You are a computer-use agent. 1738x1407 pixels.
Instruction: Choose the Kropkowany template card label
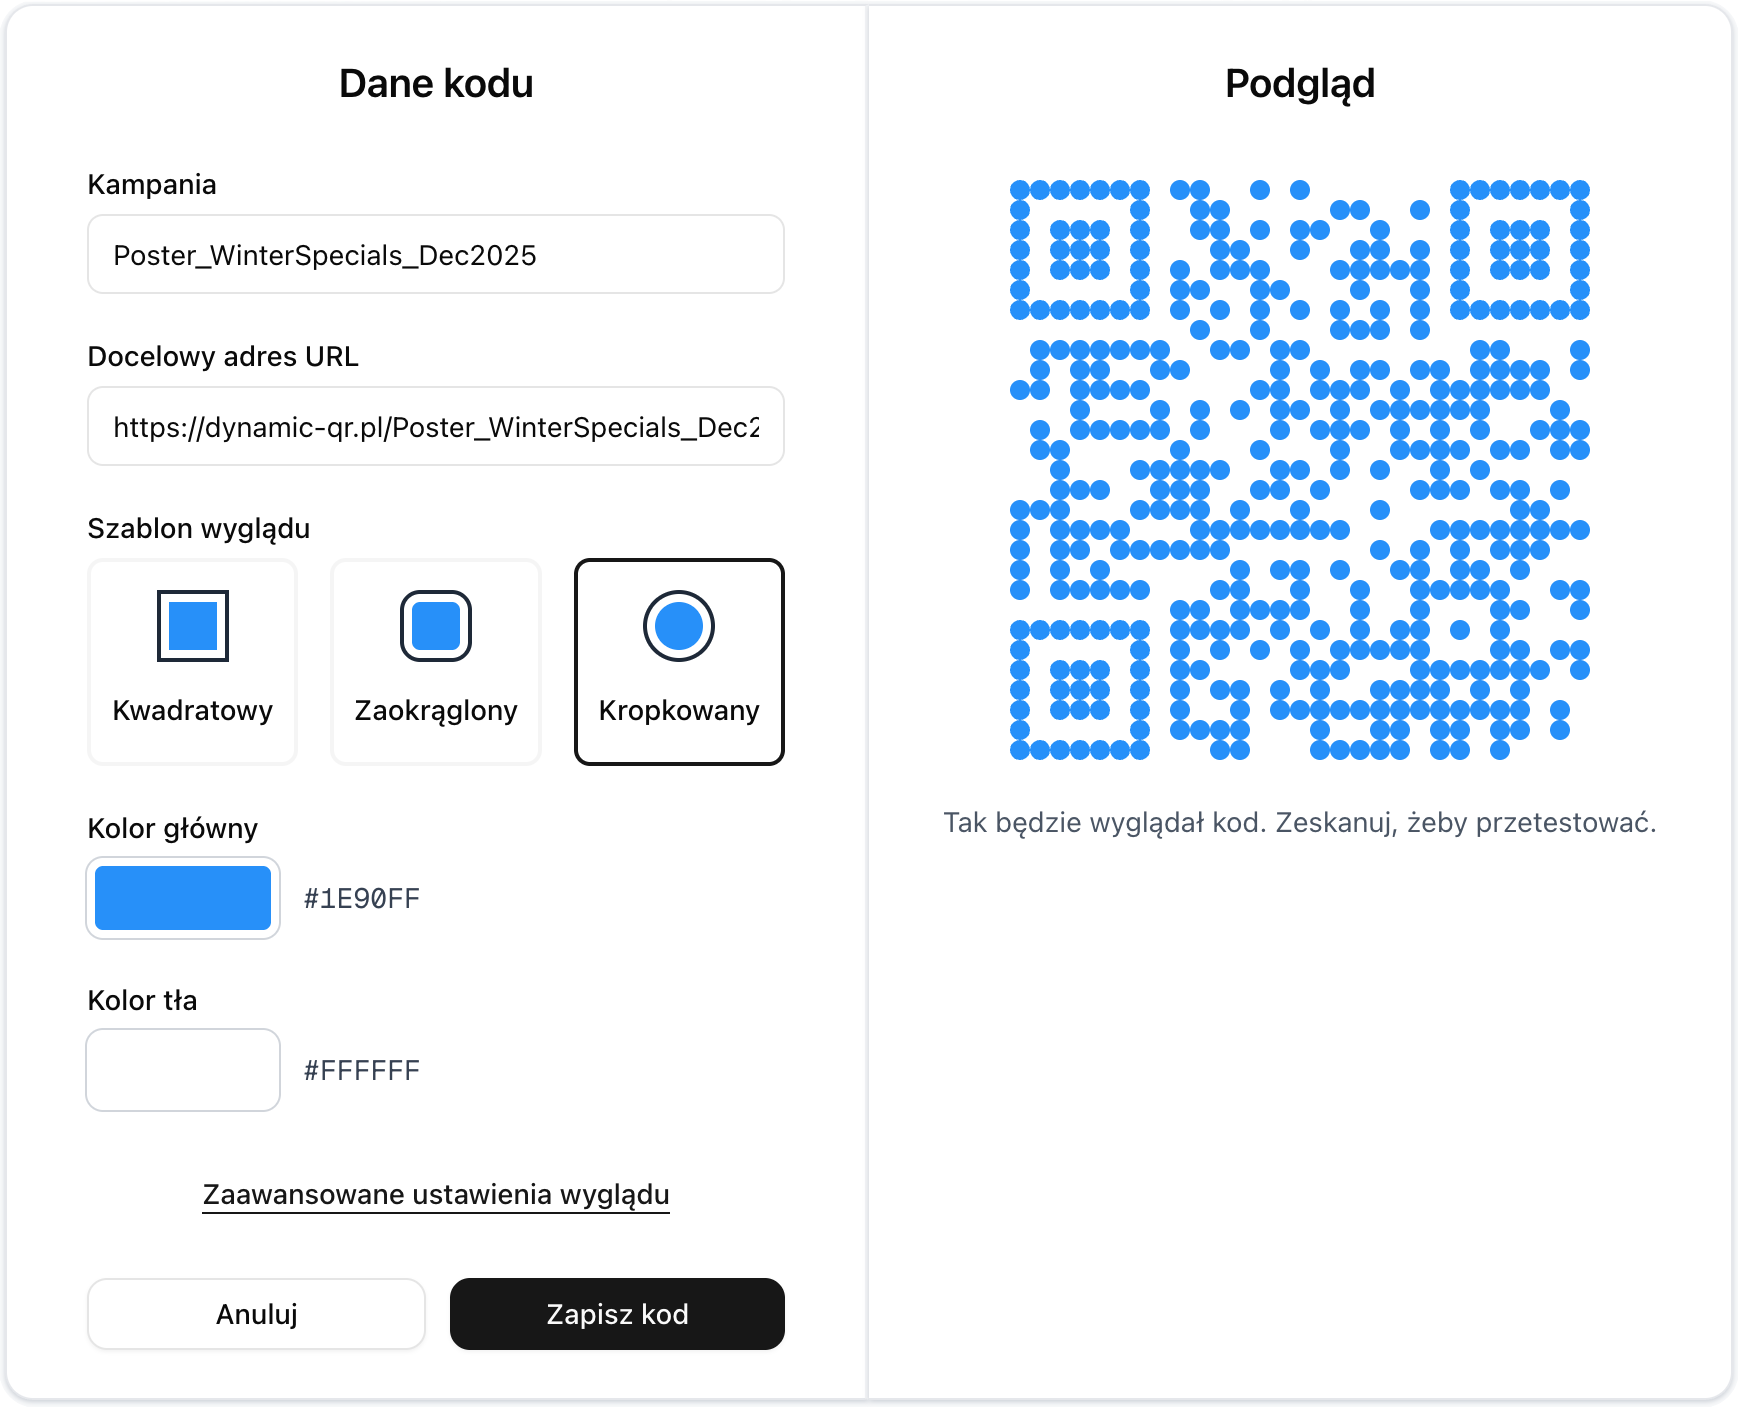coord(679,710)
